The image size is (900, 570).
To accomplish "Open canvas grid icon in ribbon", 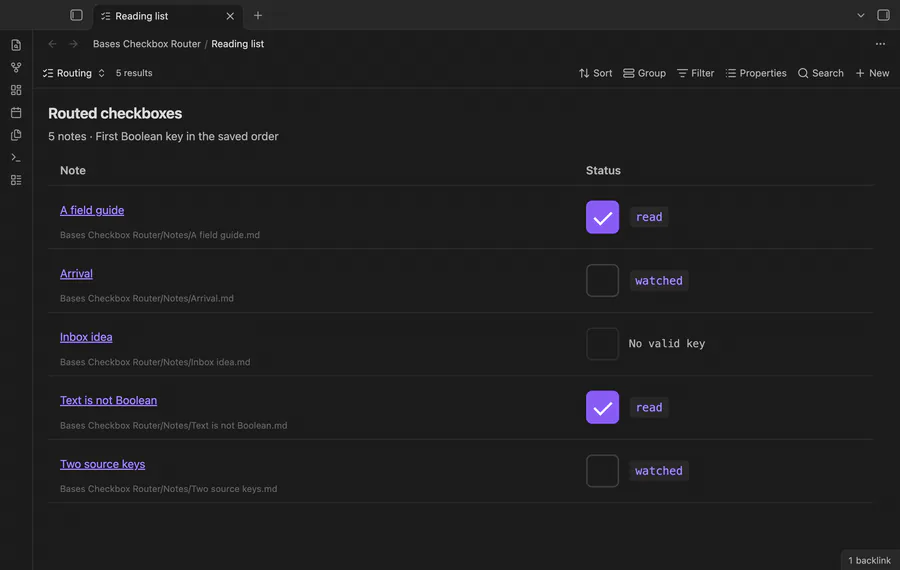I will coord(16,90).
